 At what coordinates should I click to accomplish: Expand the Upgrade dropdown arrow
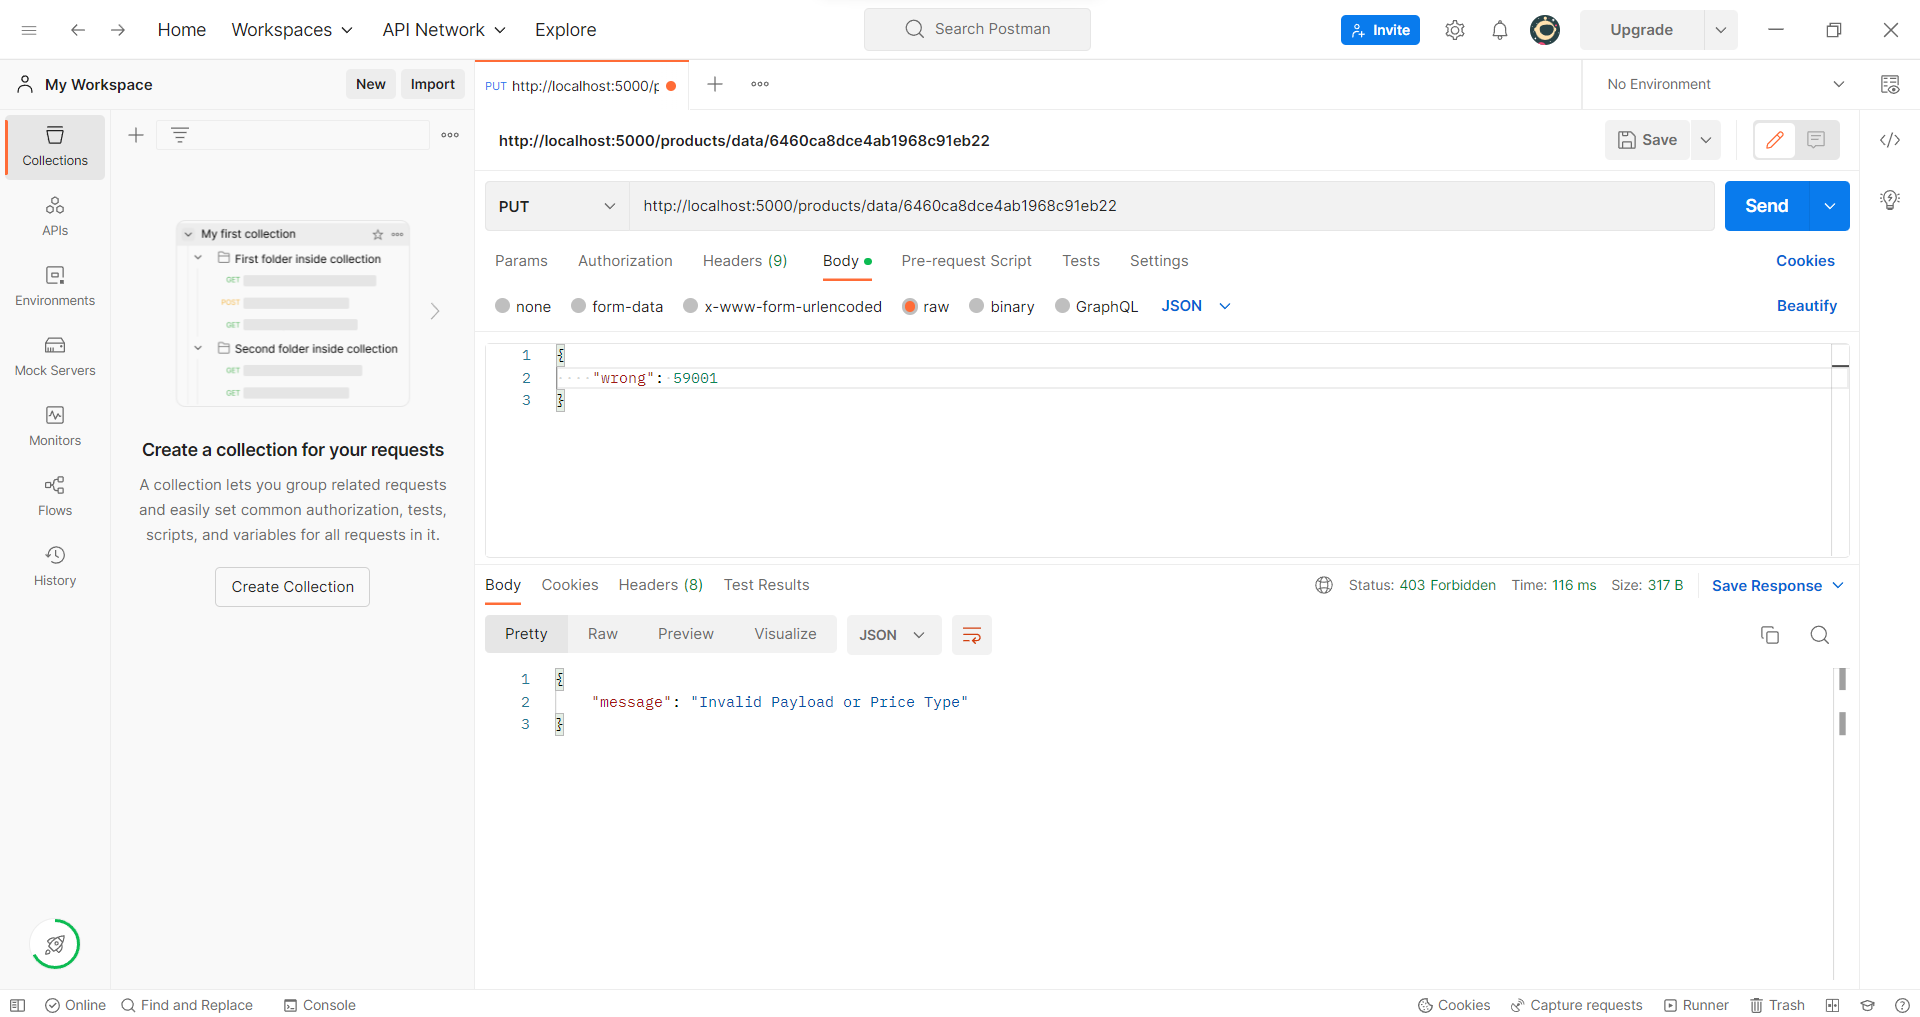(x=1721, y=30)
